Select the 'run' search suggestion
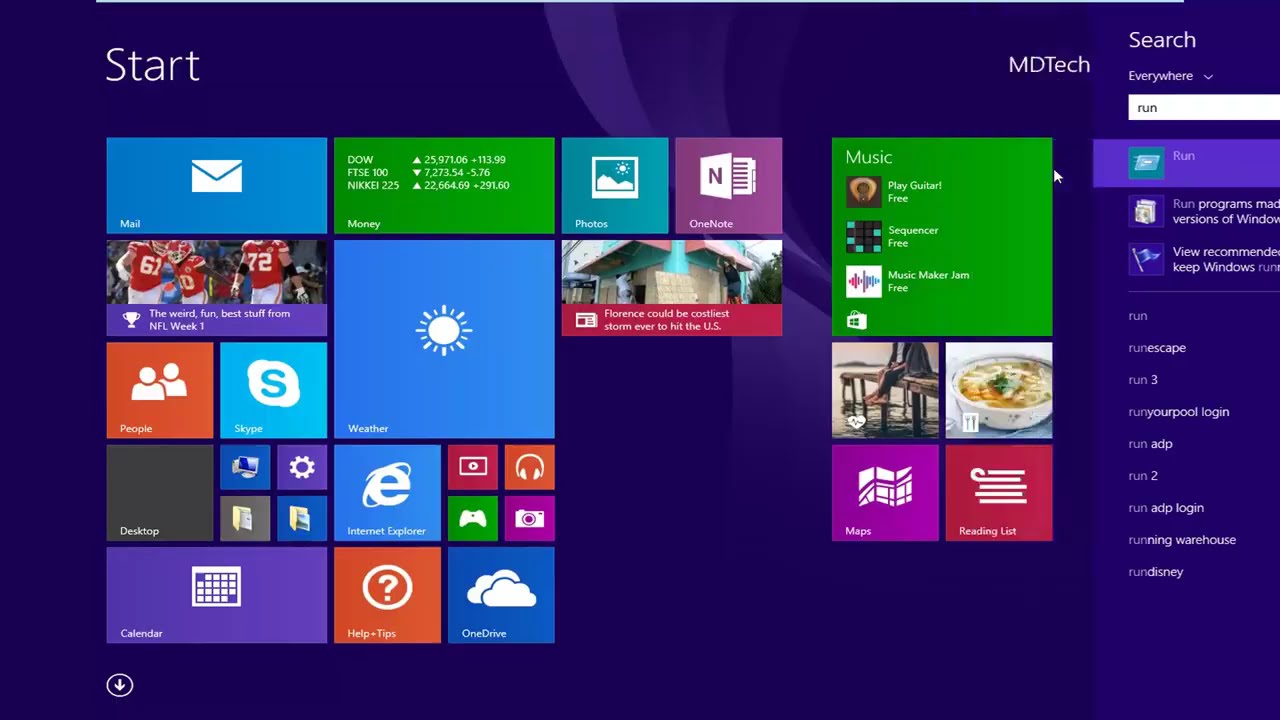 [1138, 316]
